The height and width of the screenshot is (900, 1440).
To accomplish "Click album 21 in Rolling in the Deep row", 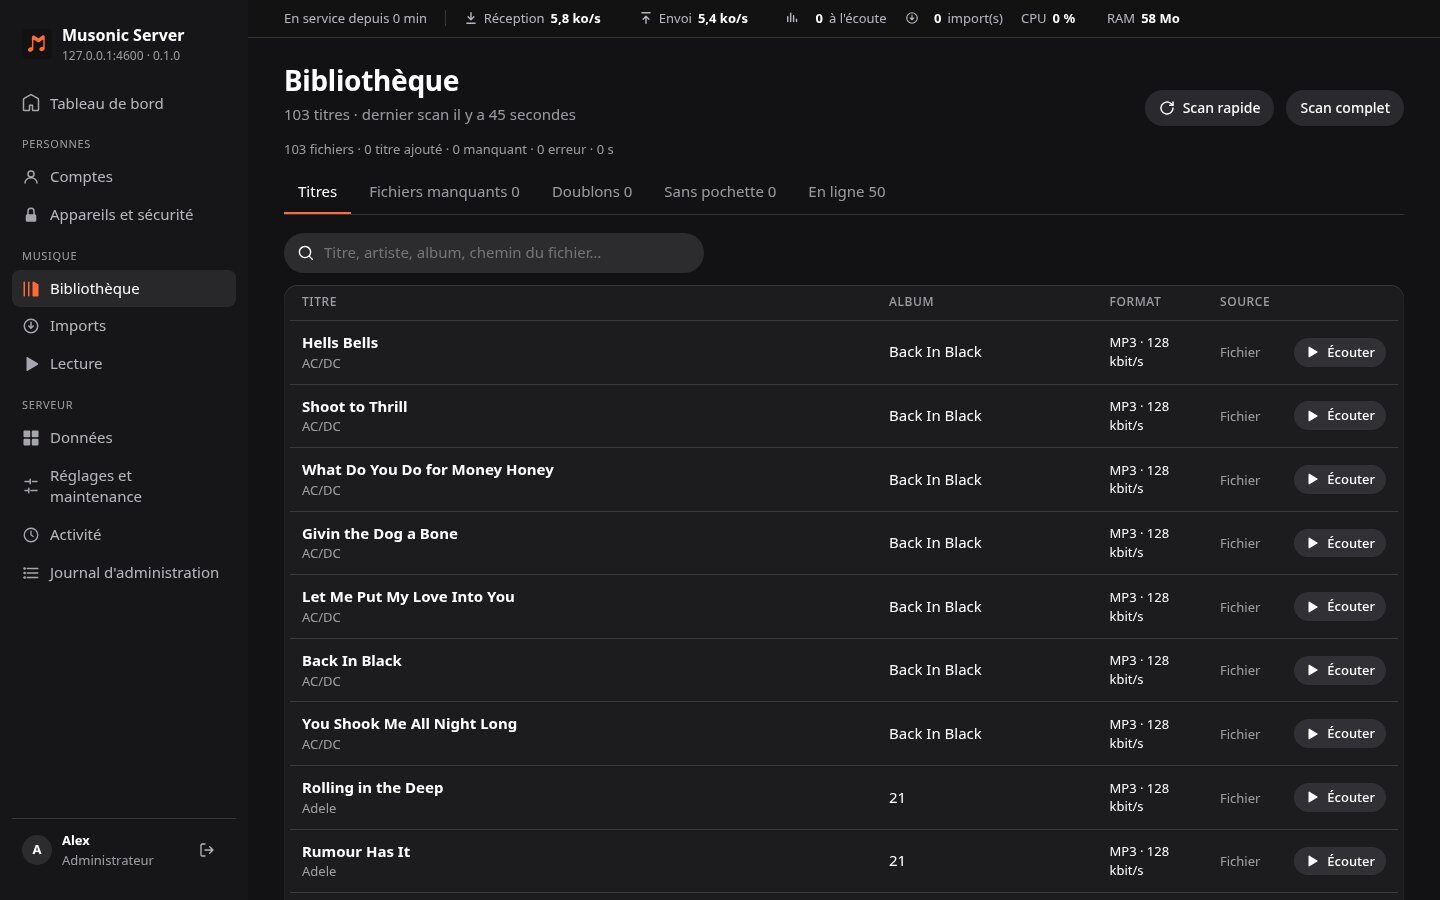I will pos(897,798).
